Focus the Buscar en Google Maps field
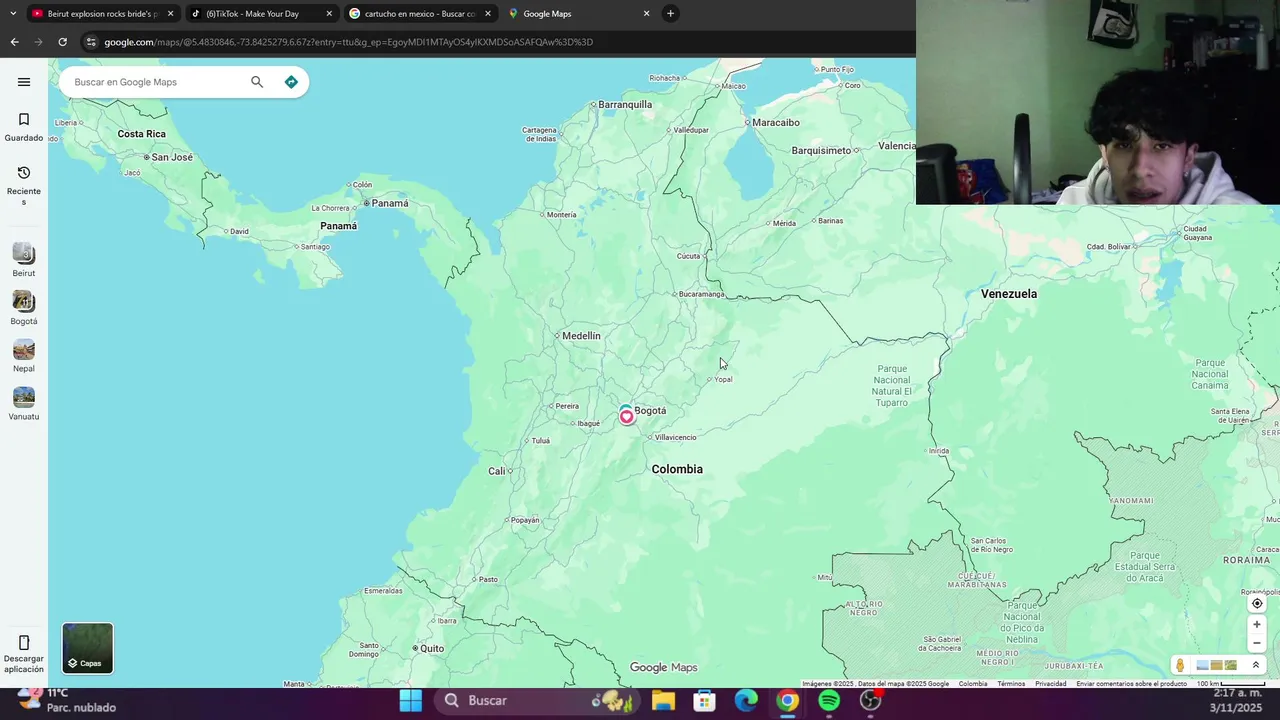Image resolution: width=1280 pixels, height=720 pixels. (x=155, y=82)
